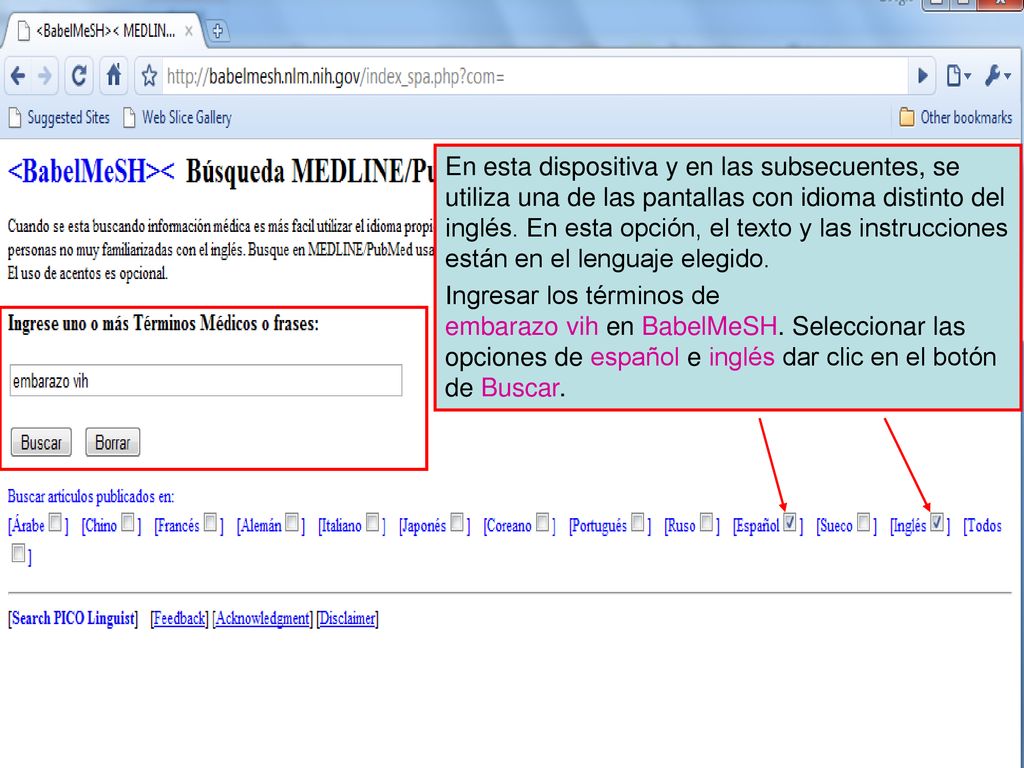Open the Feedback link

coord(179,618)
